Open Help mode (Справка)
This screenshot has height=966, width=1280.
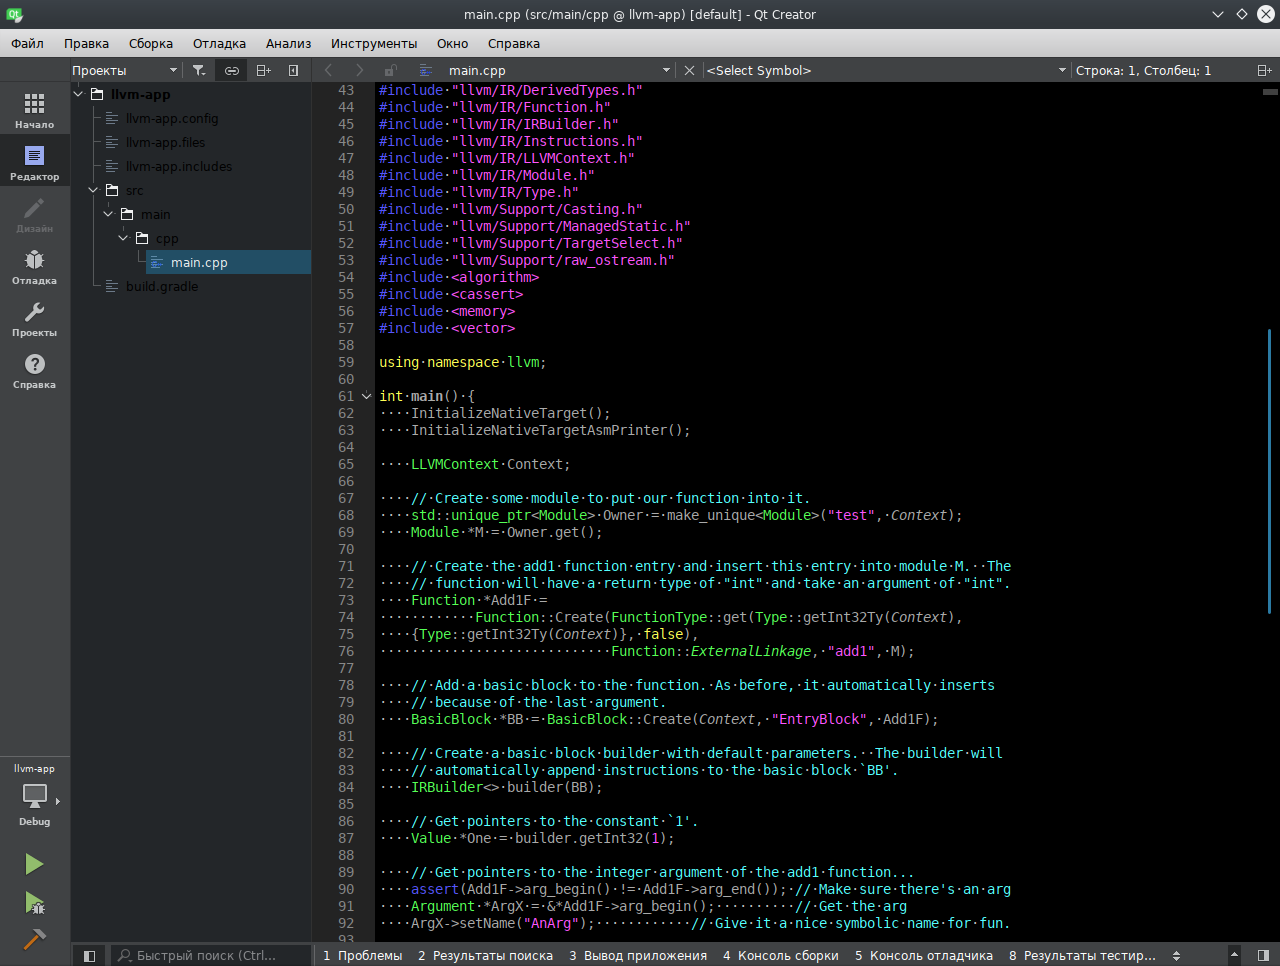coord(35,370)
